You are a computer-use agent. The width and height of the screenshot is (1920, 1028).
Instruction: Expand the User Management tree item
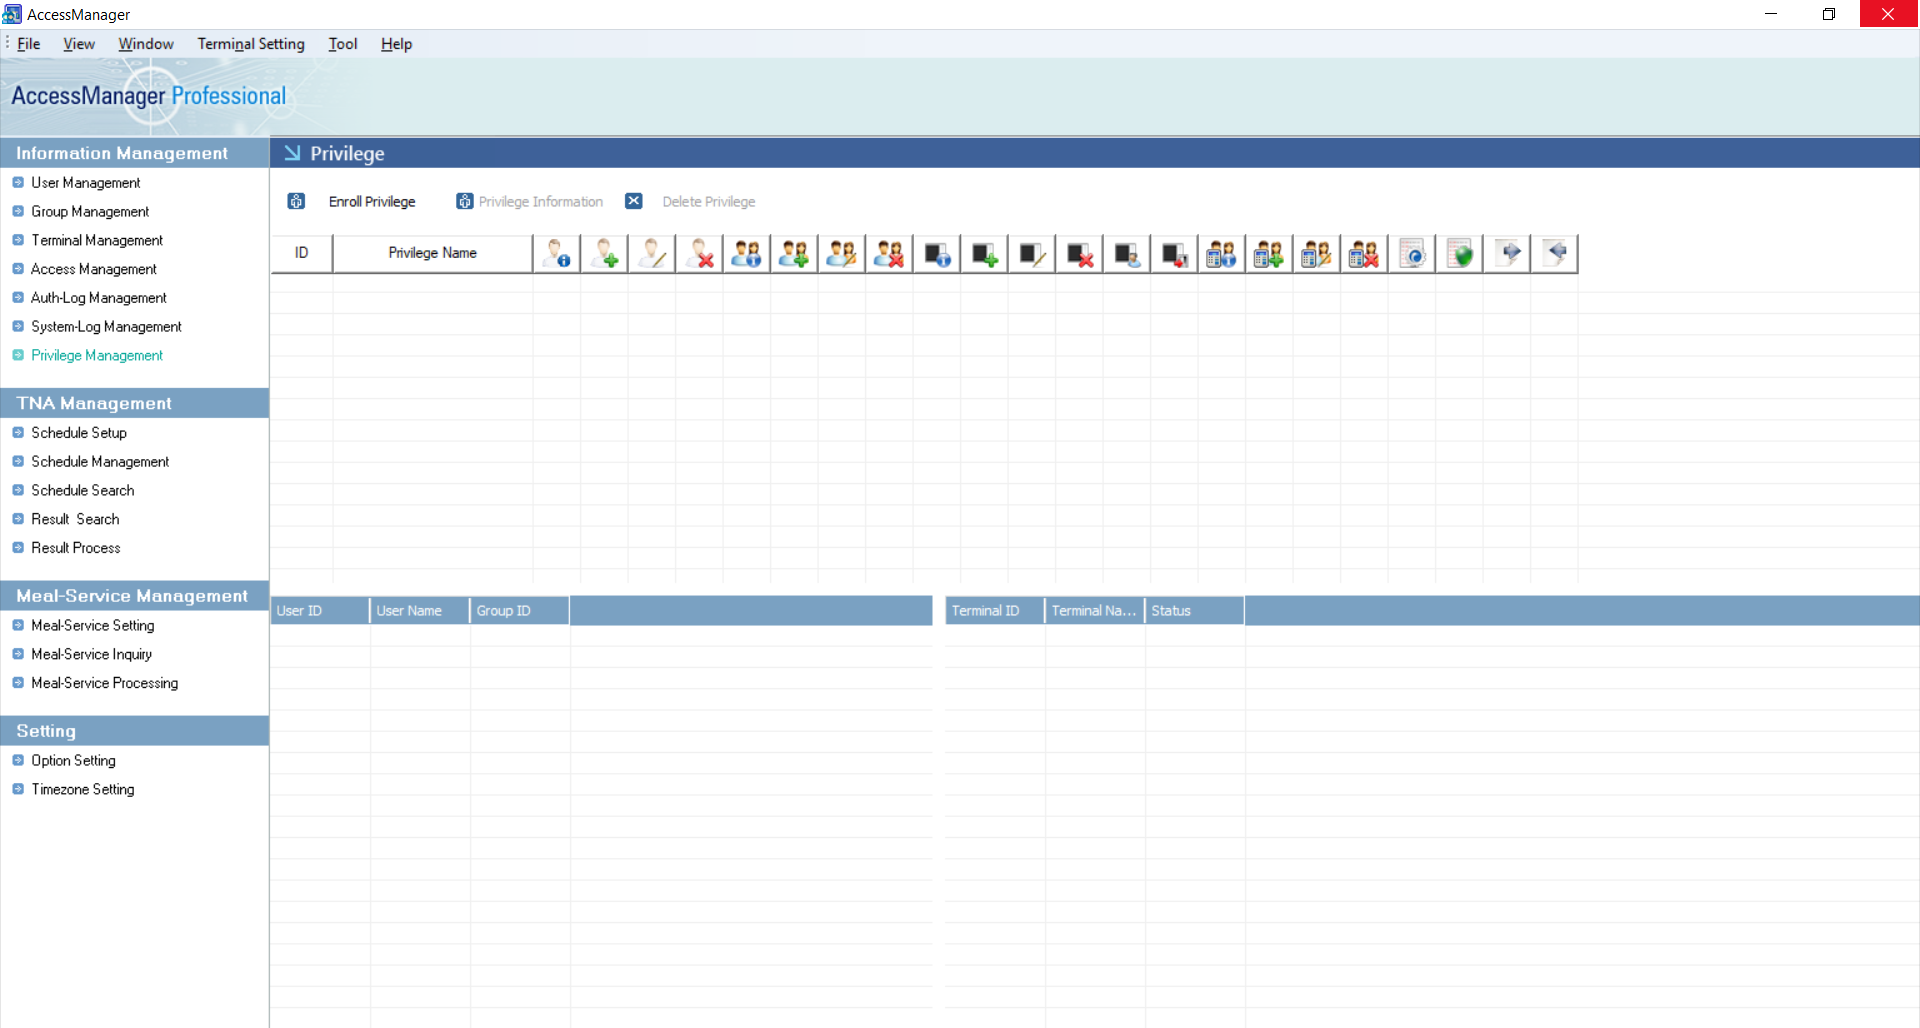click(x=85, y=182)
